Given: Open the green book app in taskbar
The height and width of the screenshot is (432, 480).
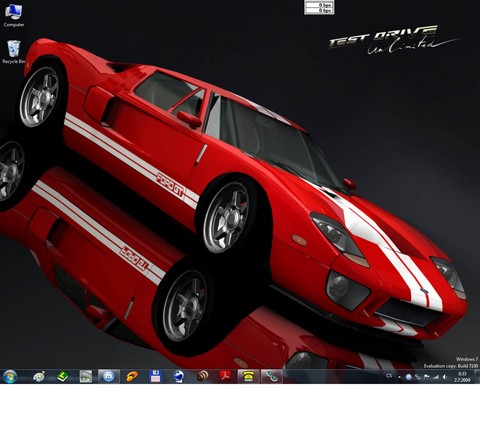Looking at the screenshot, I should tap(62, 377).
